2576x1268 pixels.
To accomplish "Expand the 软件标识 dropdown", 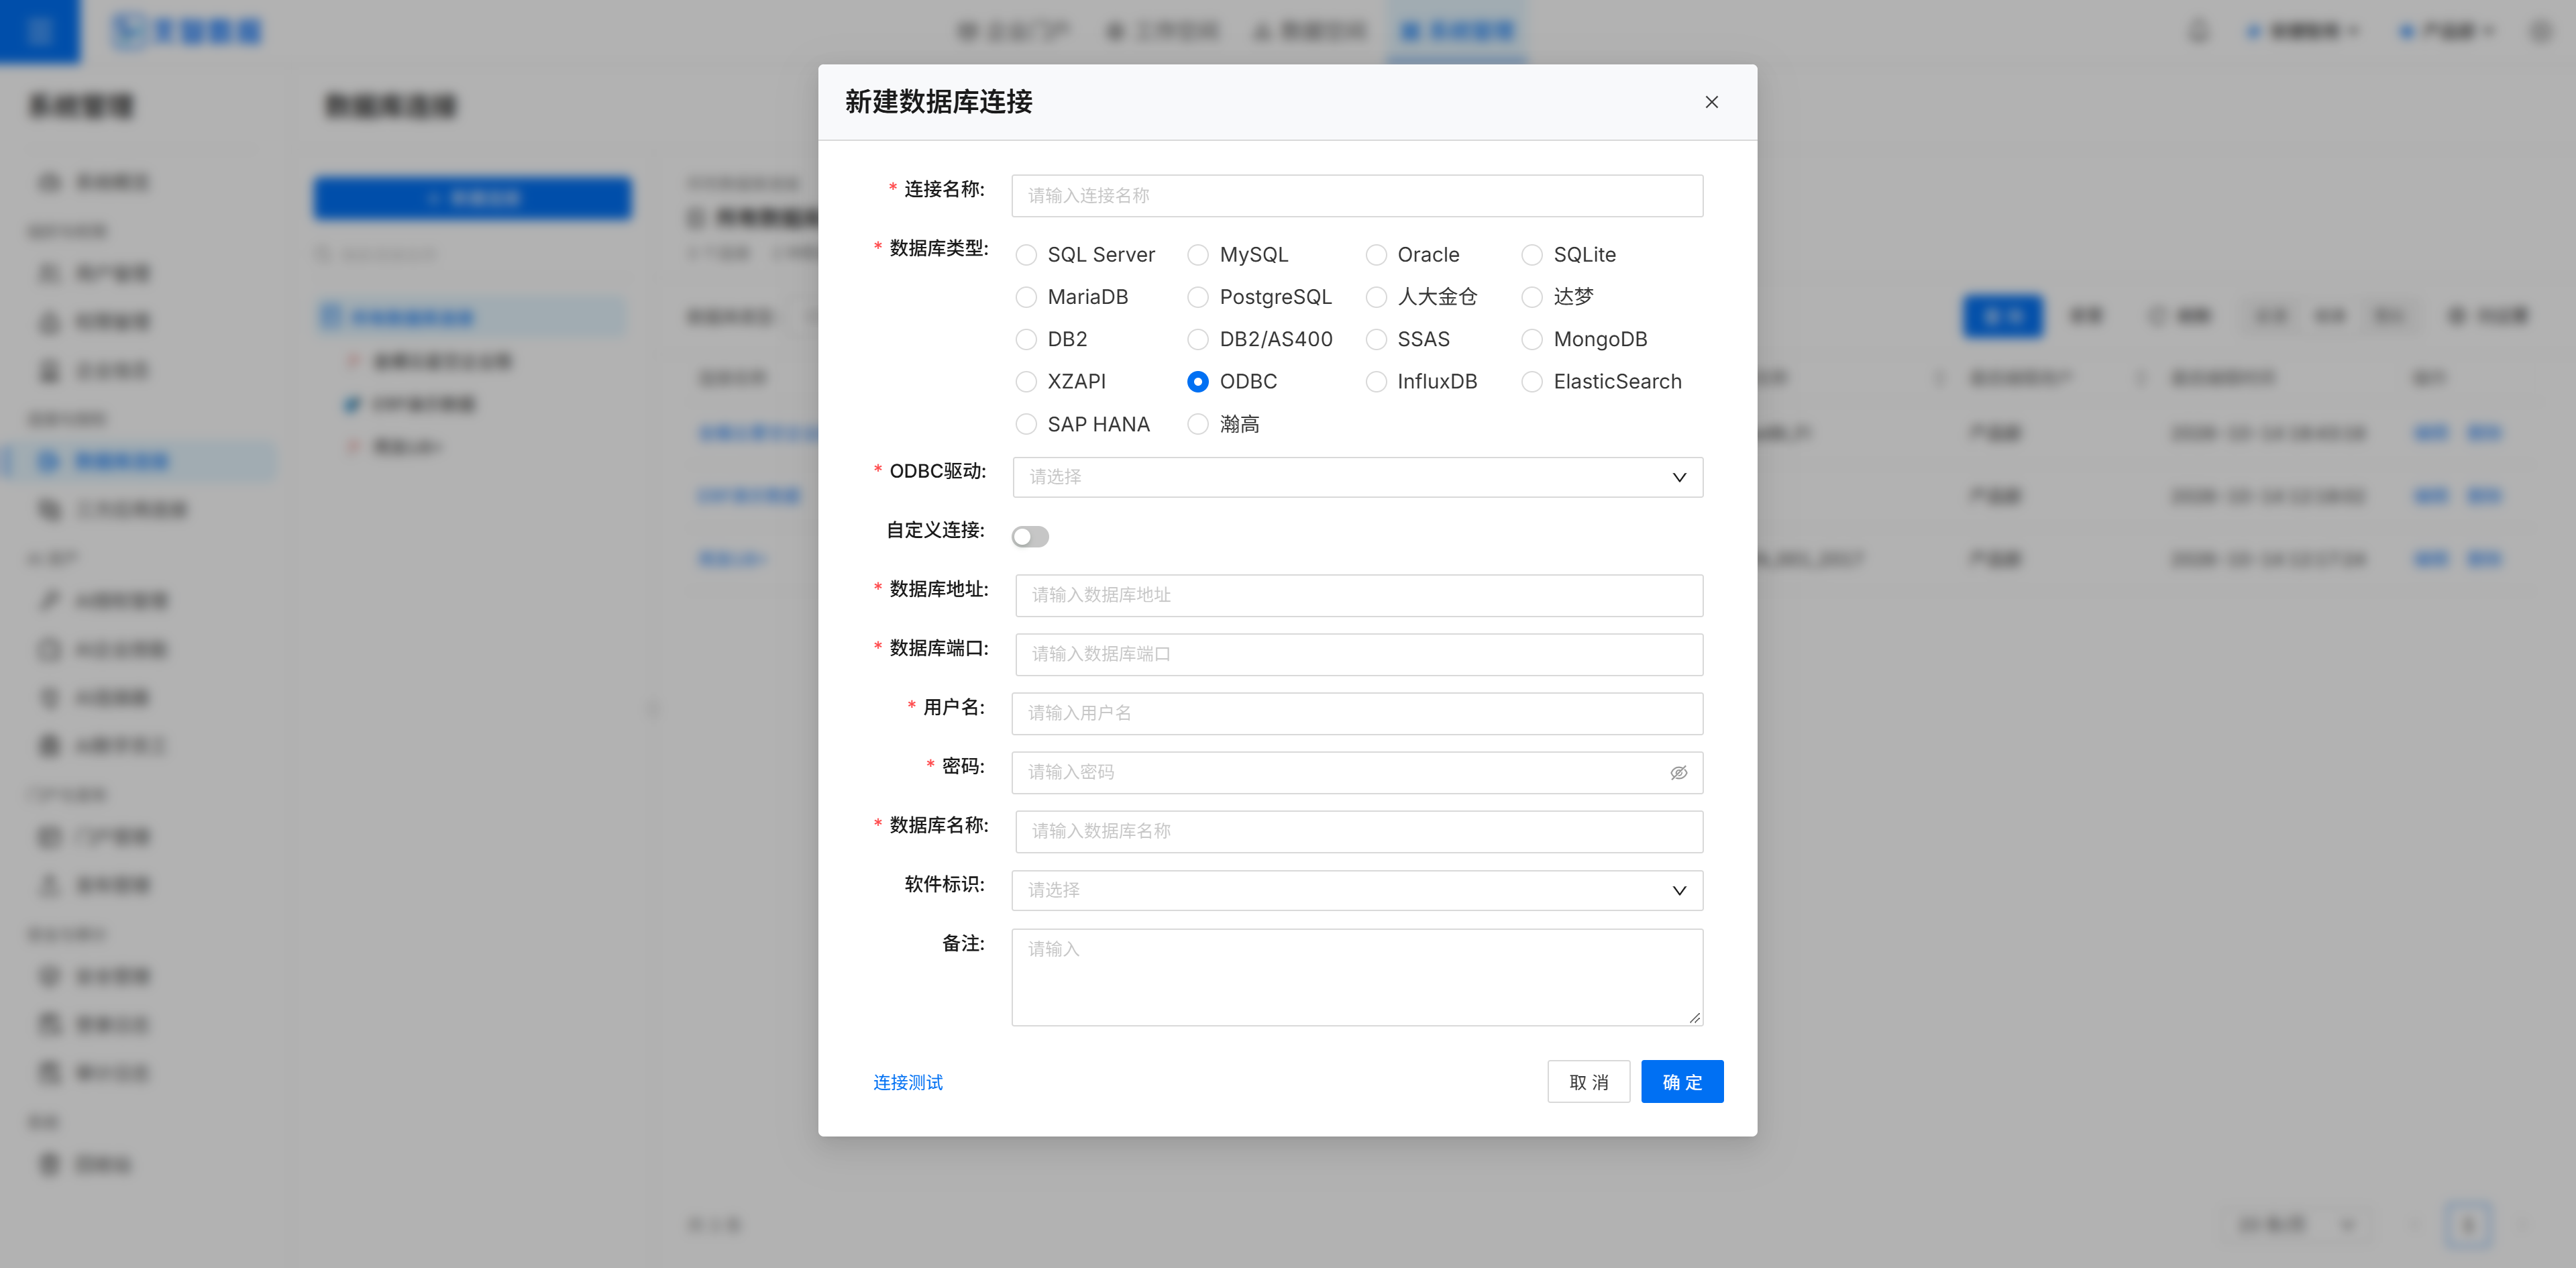I will 1357,890.
